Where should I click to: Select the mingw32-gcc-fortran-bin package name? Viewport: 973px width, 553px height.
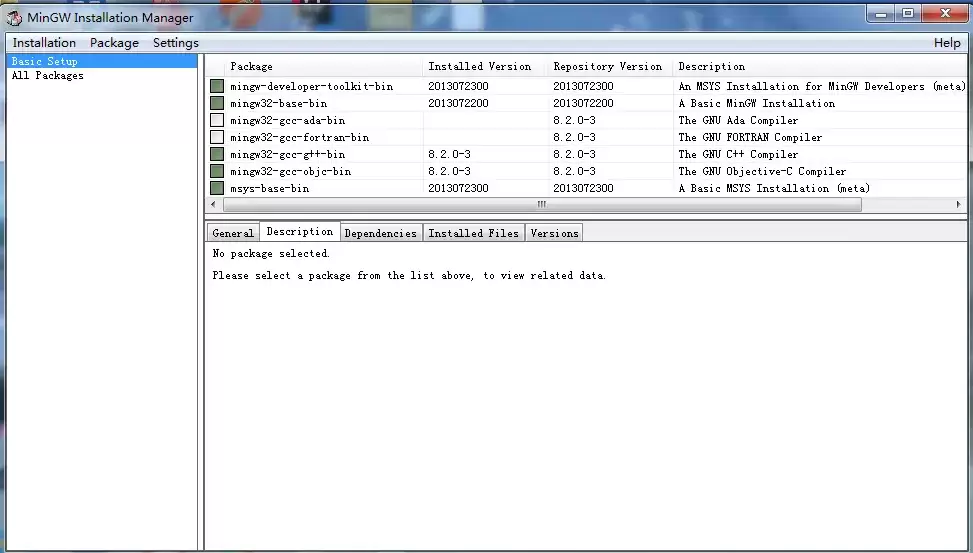click(x=300, y=137)
